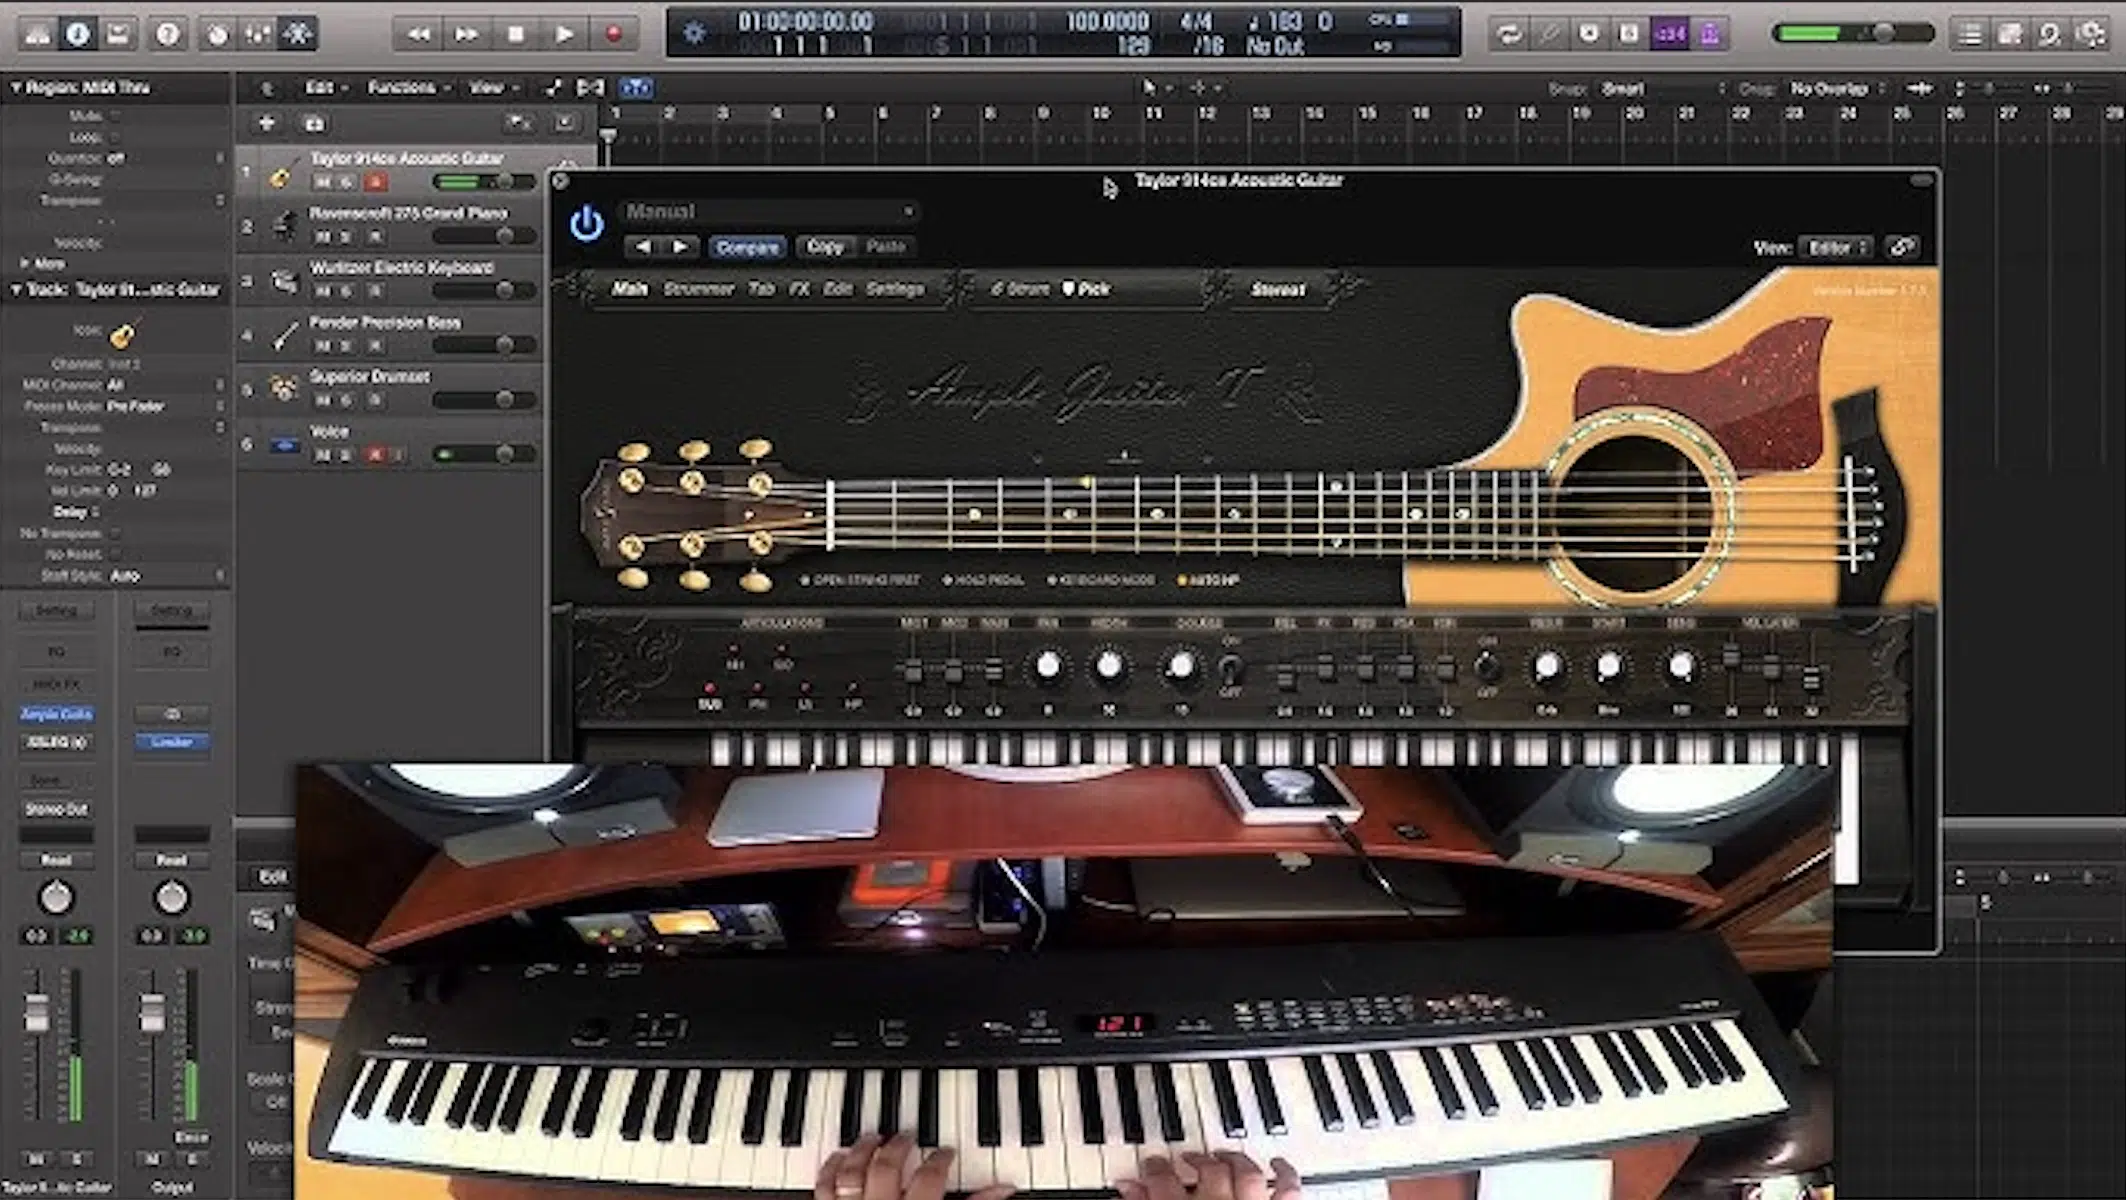The height and width of the screenshot is (1200, 2126).
Task: Open the Note Pads icon
Action: tap(2010, 34)
